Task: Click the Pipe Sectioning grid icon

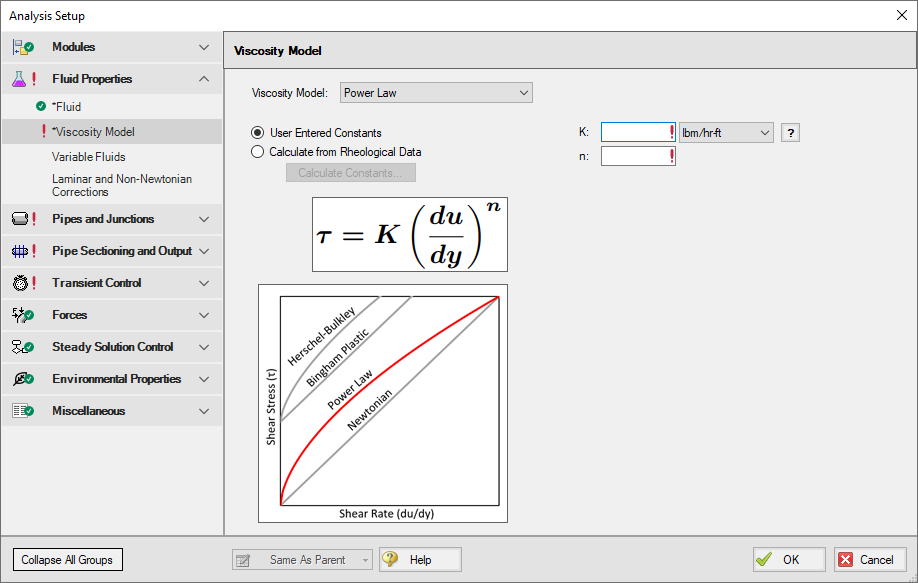Action: (x=21, y=251)
